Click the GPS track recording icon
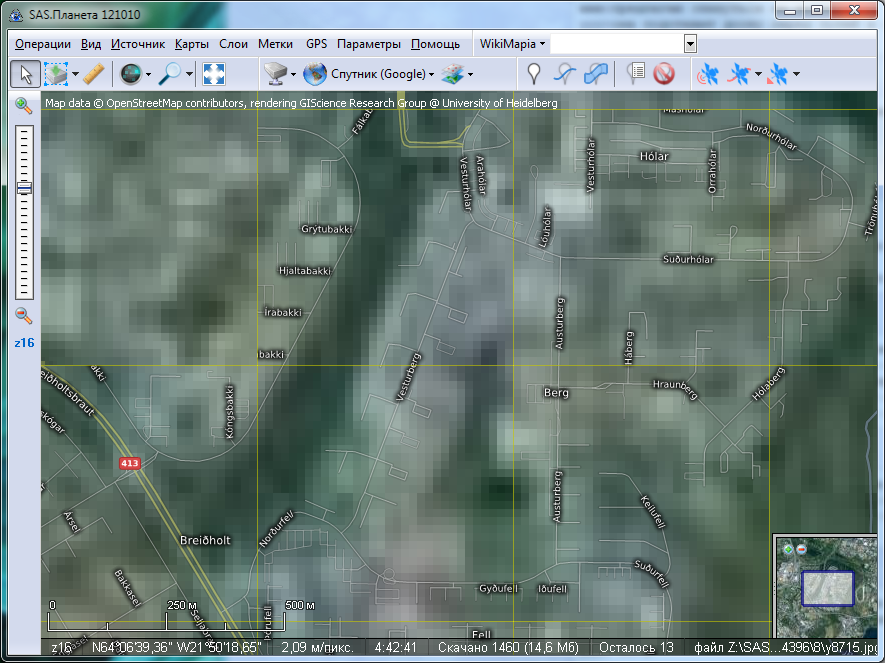The image size is (885, 663). [739, 74]
